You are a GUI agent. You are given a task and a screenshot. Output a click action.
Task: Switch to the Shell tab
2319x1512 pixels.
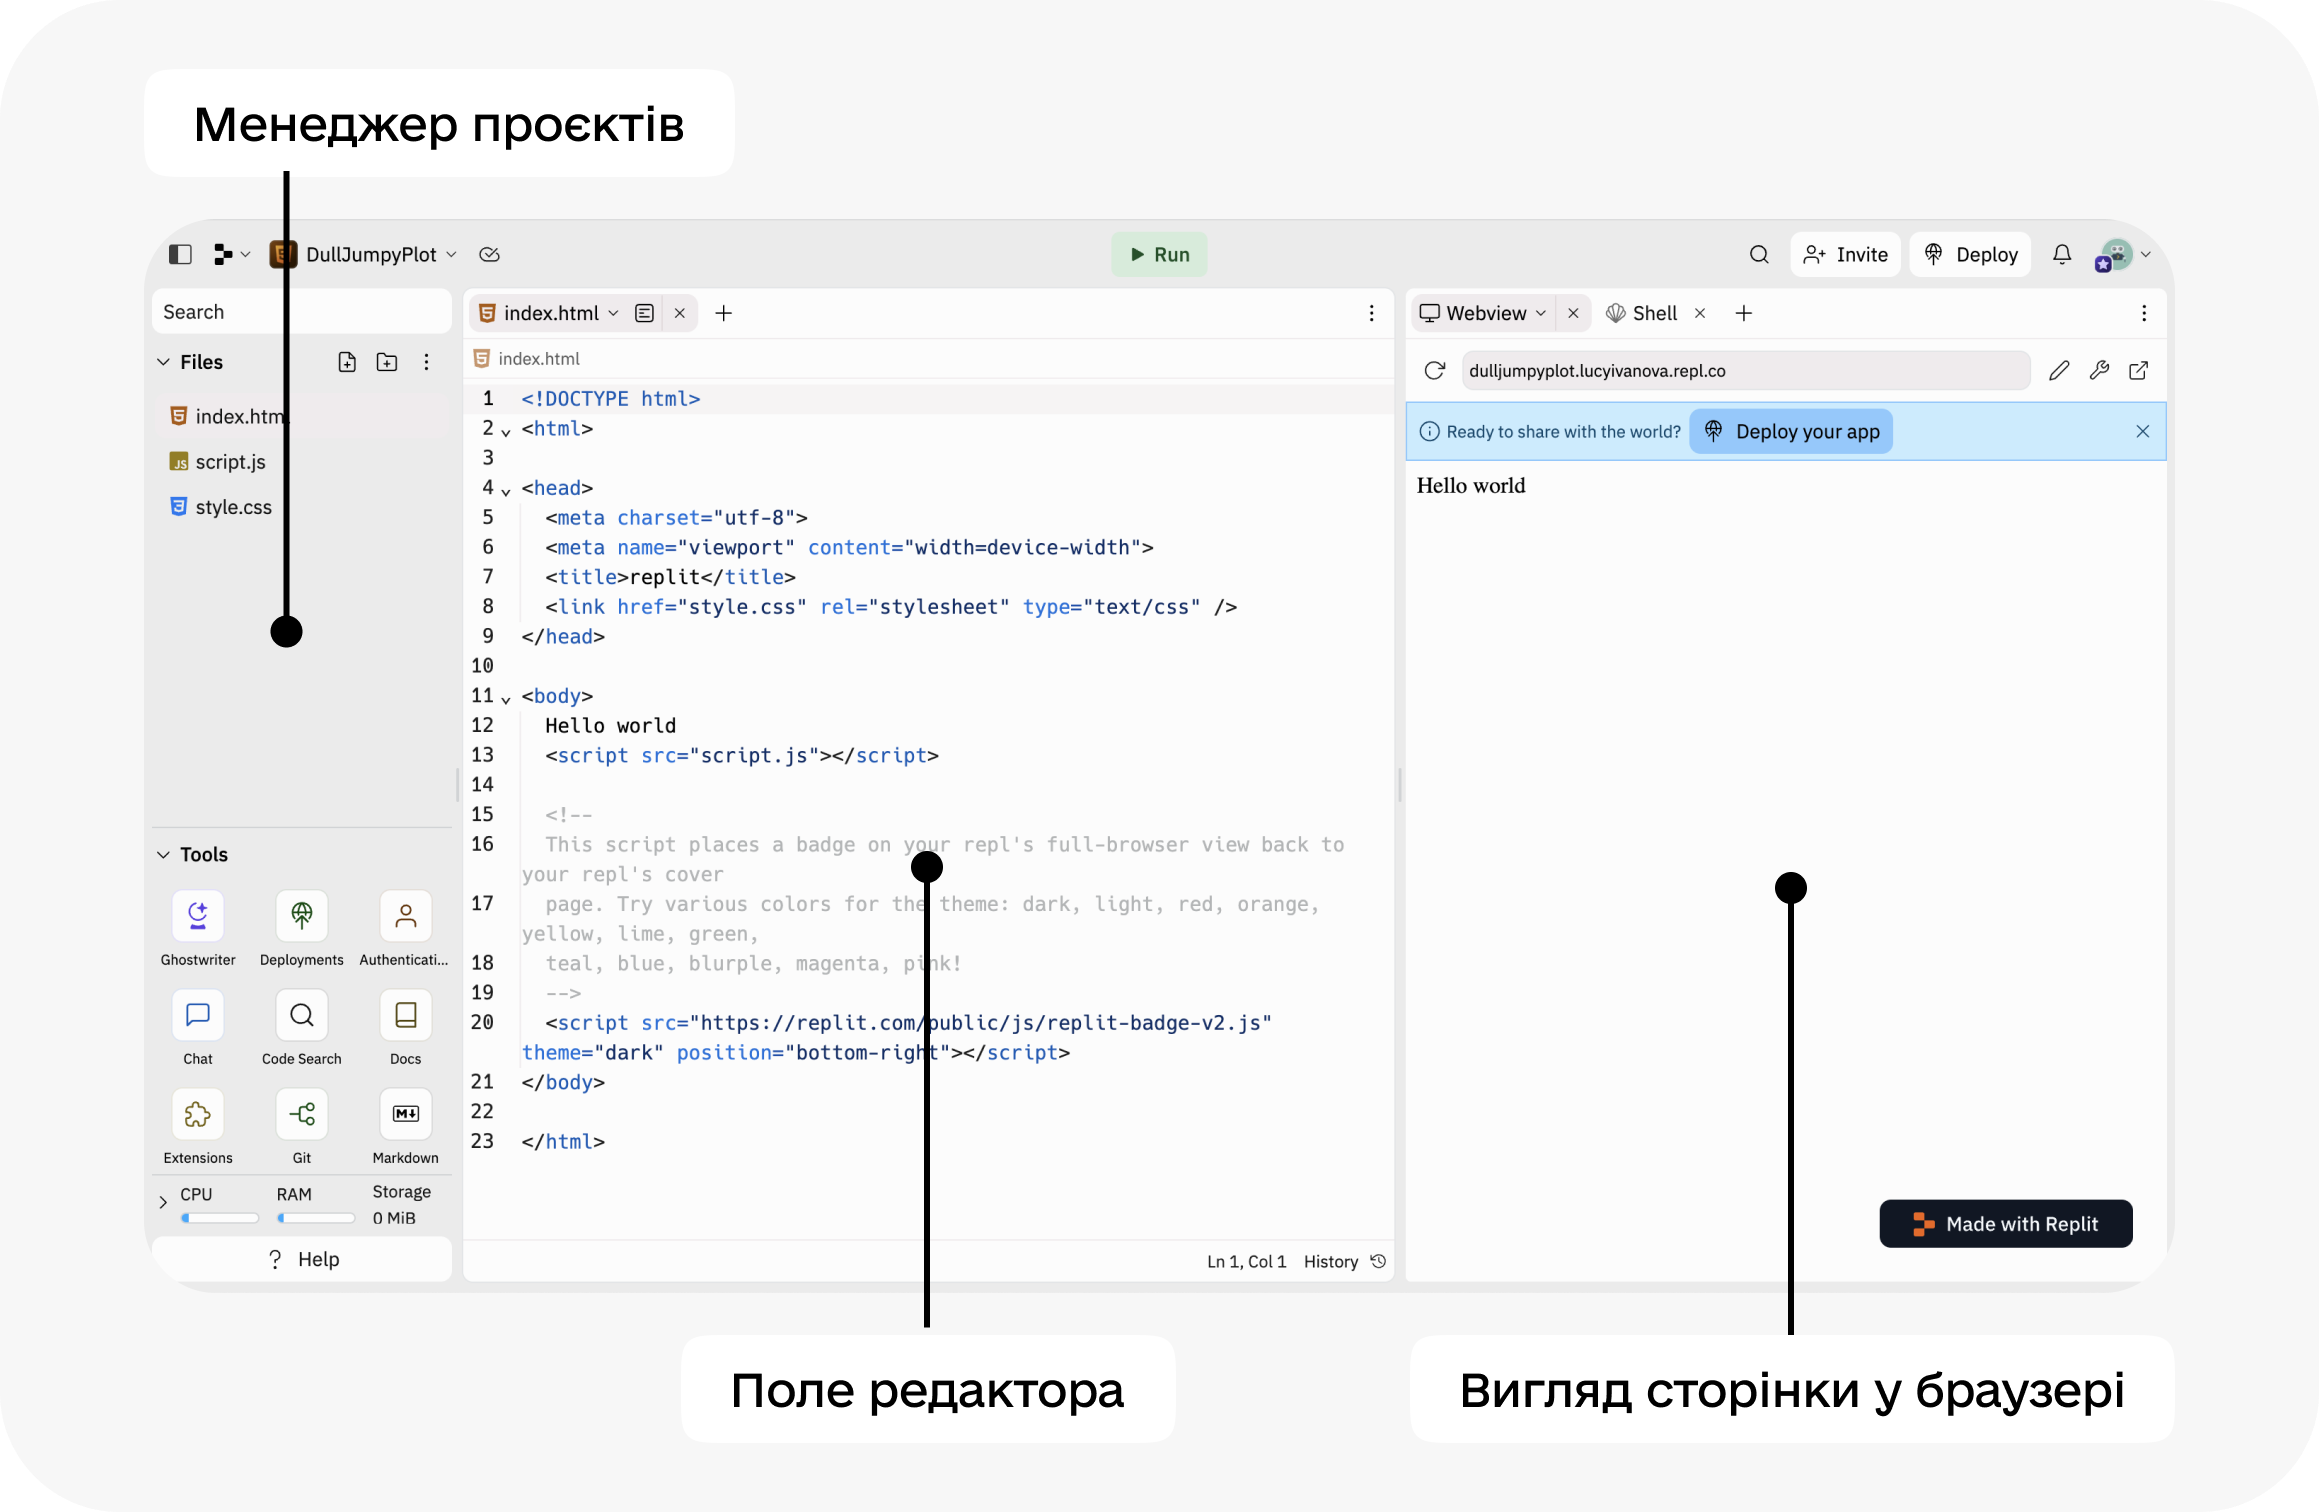tap(1641, 314)
